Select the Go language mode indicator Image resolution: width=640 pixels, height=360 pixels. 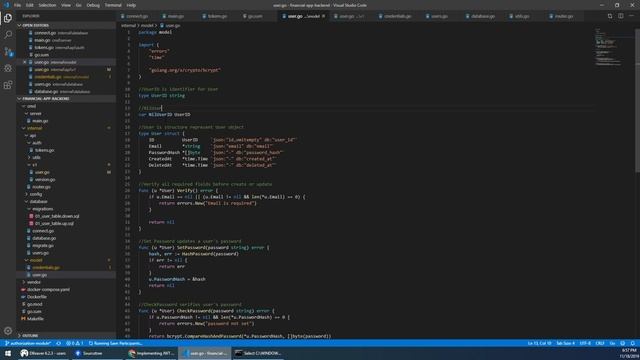[612, 343]
